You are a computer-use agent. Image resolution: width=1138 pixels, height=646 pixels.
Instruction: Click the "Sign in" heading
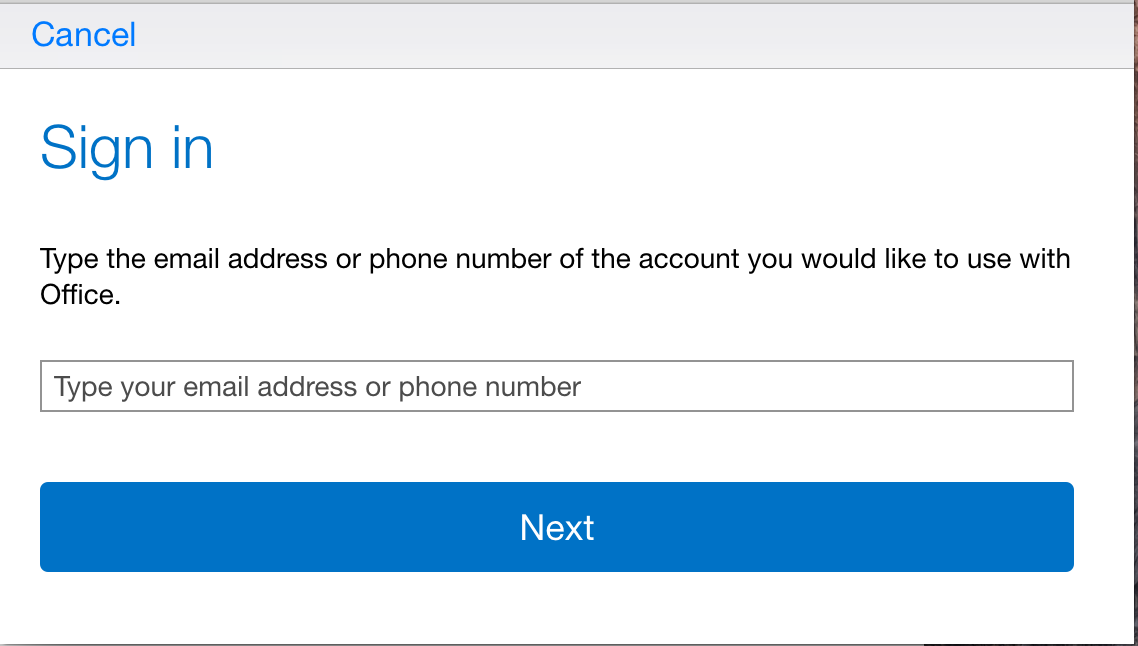pos(126,150)
